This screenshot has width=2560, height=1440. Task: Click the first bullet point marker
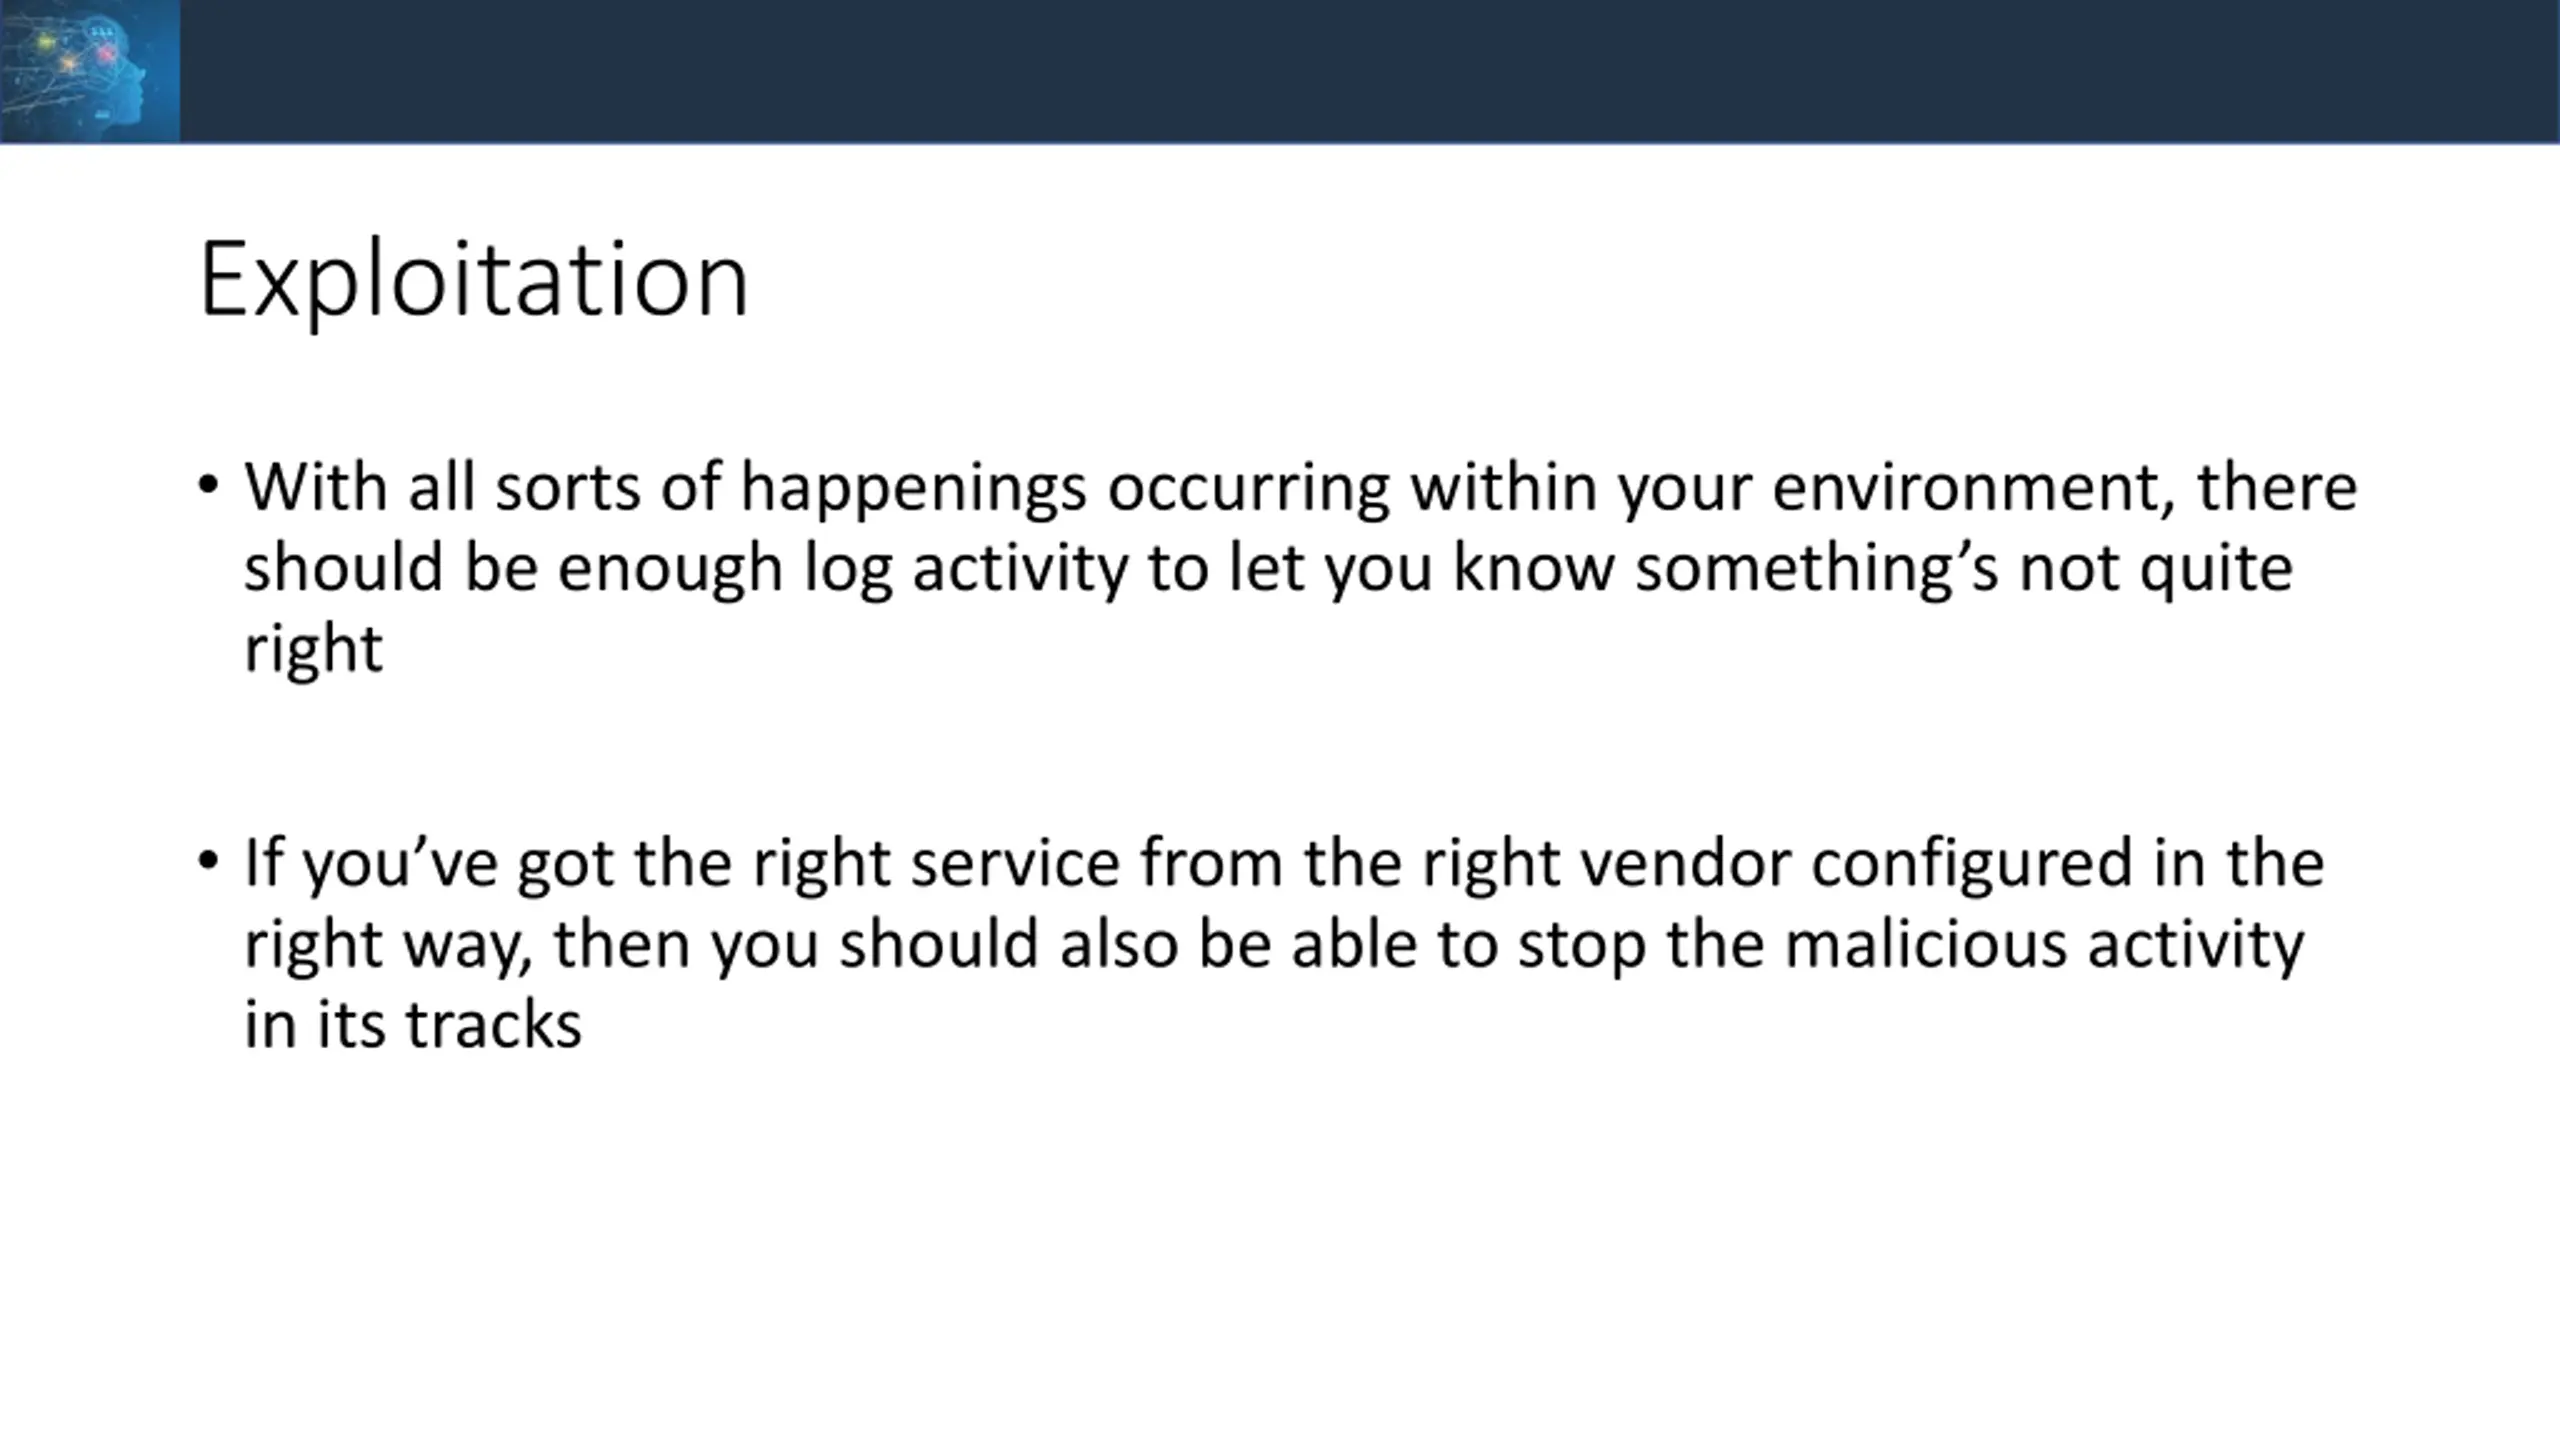pyautogui.click(x=208, y=486)
